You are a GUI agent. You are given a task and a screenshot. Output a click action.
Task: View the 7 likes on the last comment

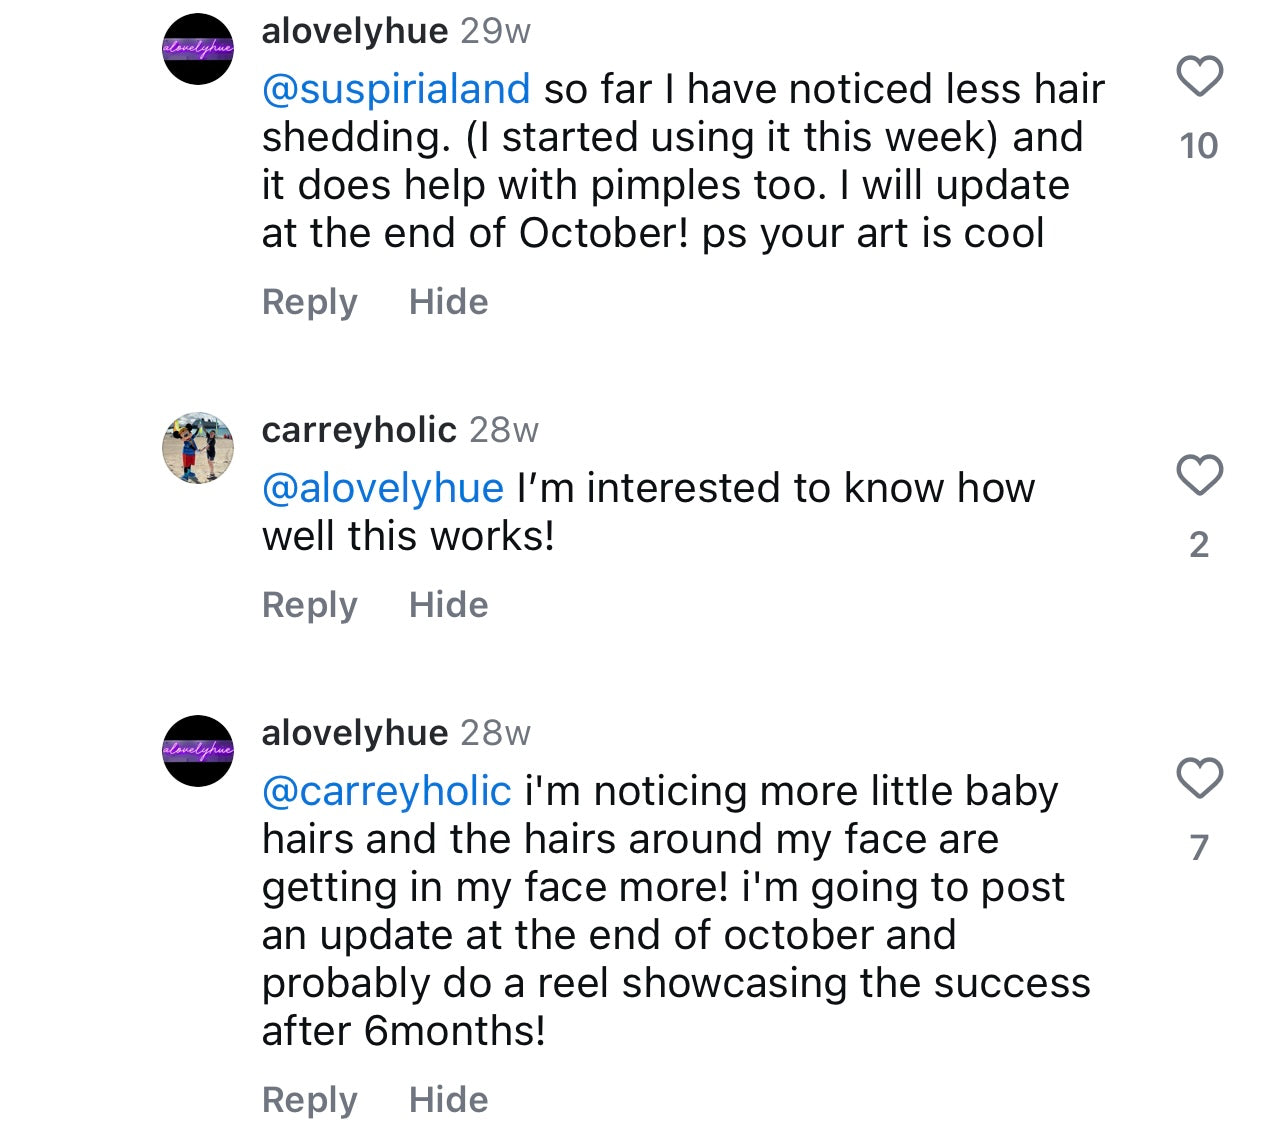click(x=1199, y=848)
